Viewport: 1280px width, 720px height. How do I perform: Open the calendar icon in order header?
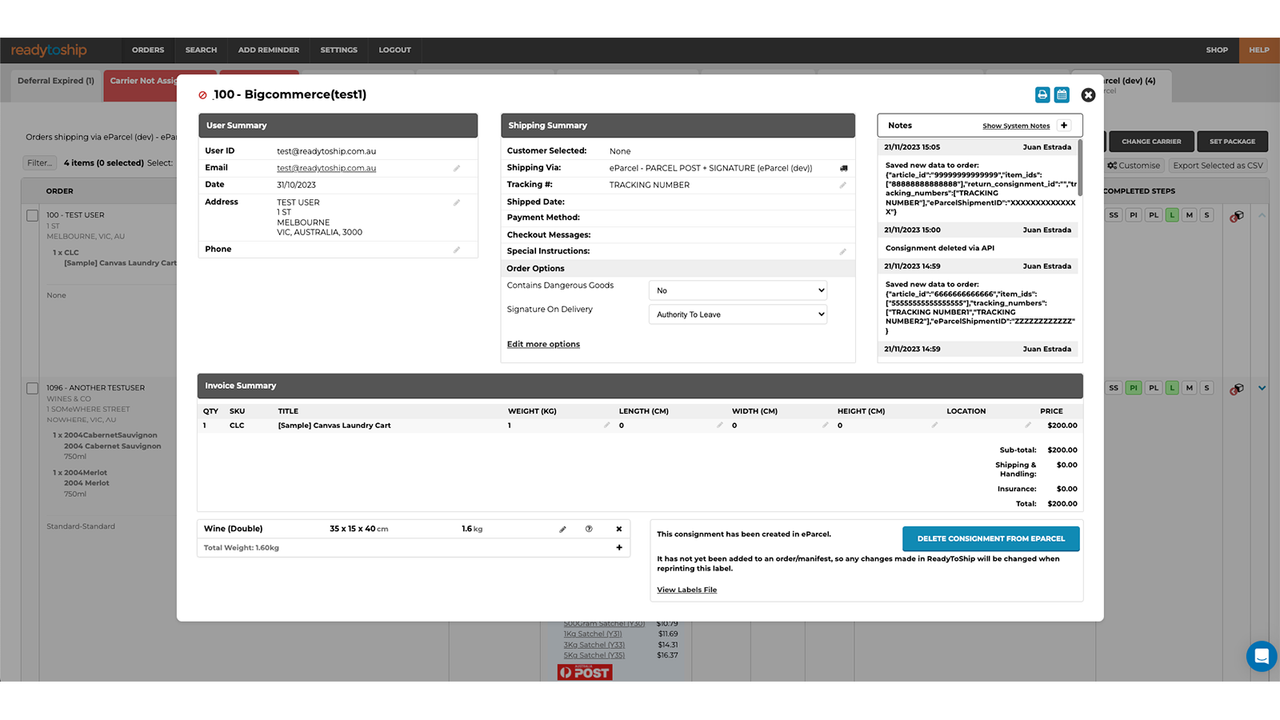[1062, 95]
